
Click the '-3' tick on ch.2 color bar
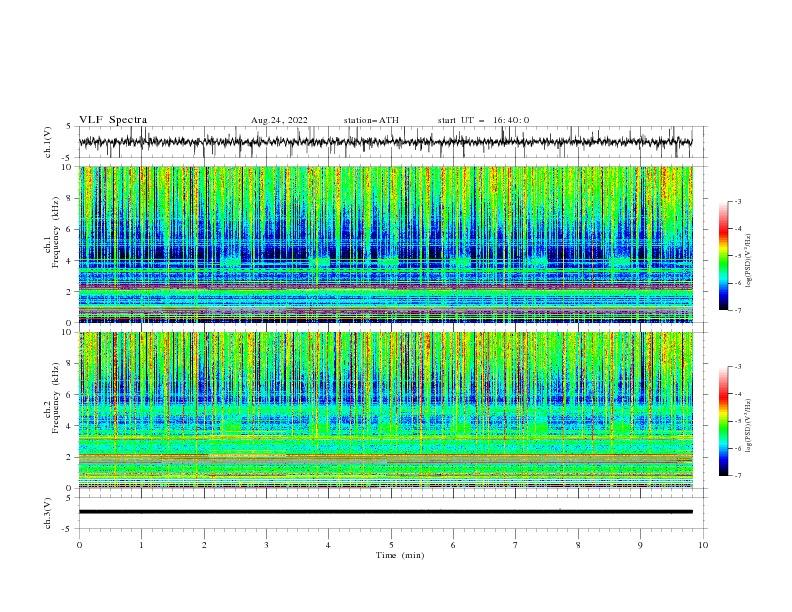pos(738,367)
